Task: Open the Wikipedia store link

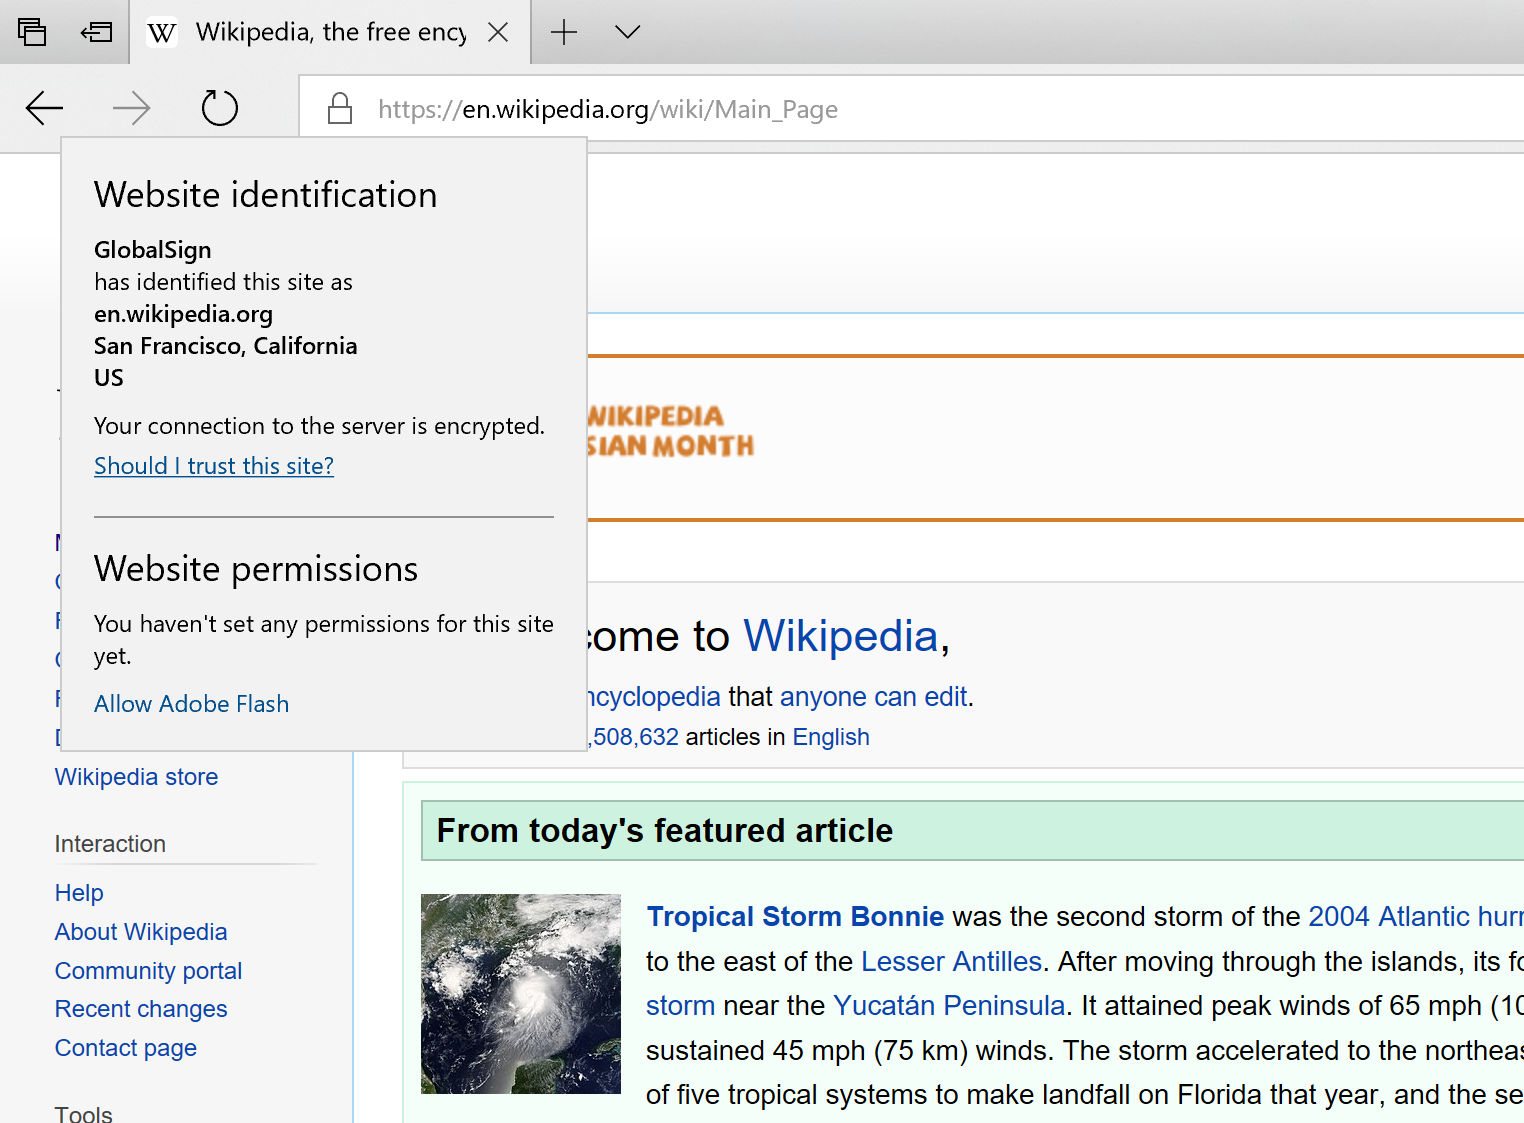Action: point(136,777)
